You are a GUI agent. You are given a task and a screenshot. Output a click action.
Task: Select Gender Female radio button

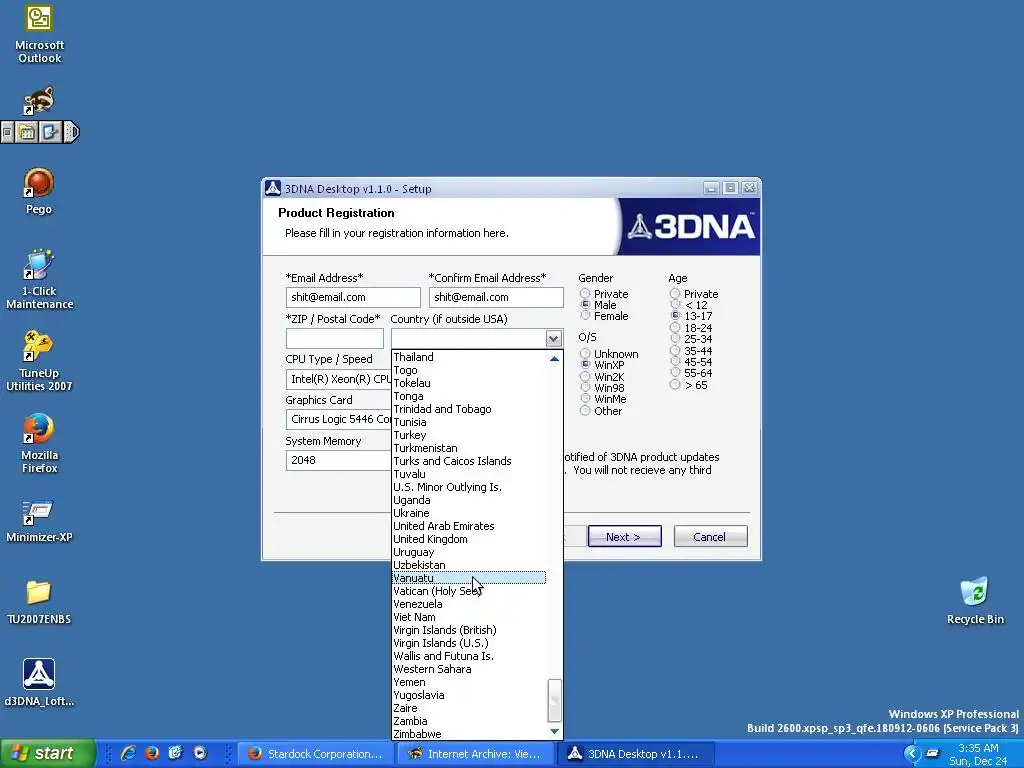pos(585,316)
